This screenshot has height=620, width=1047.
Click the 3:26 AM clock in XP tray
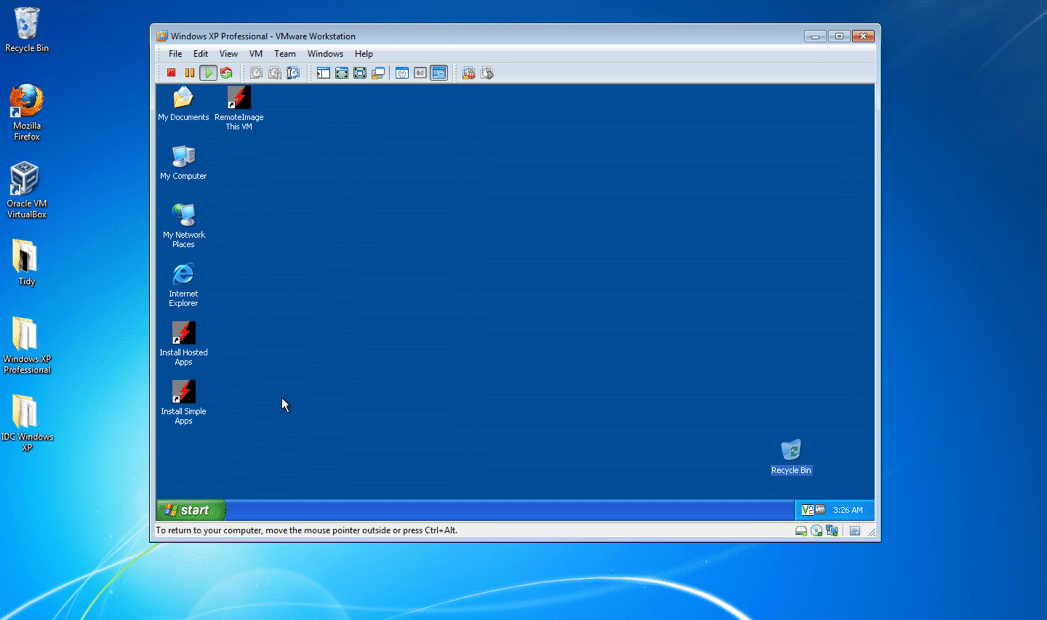(847, 510)
